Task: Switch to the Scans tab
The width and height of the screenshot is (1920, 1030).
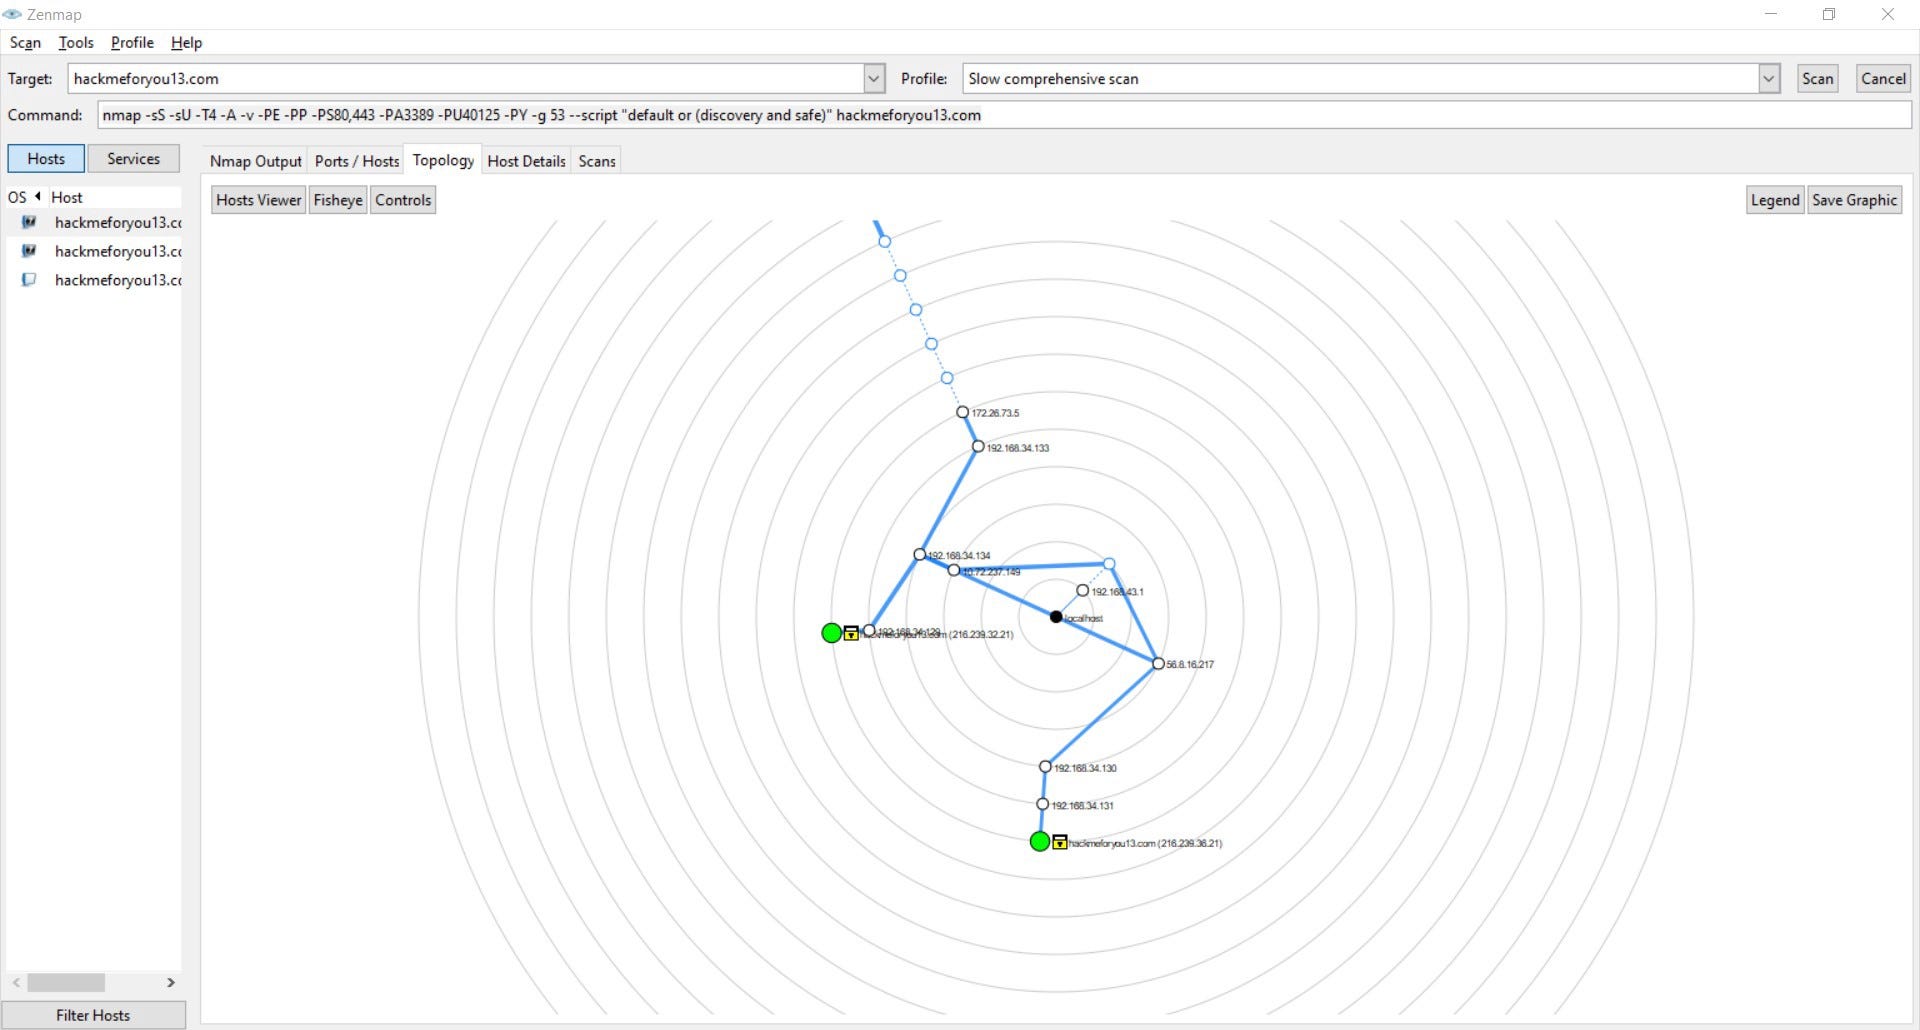Action: coord(597,161)
